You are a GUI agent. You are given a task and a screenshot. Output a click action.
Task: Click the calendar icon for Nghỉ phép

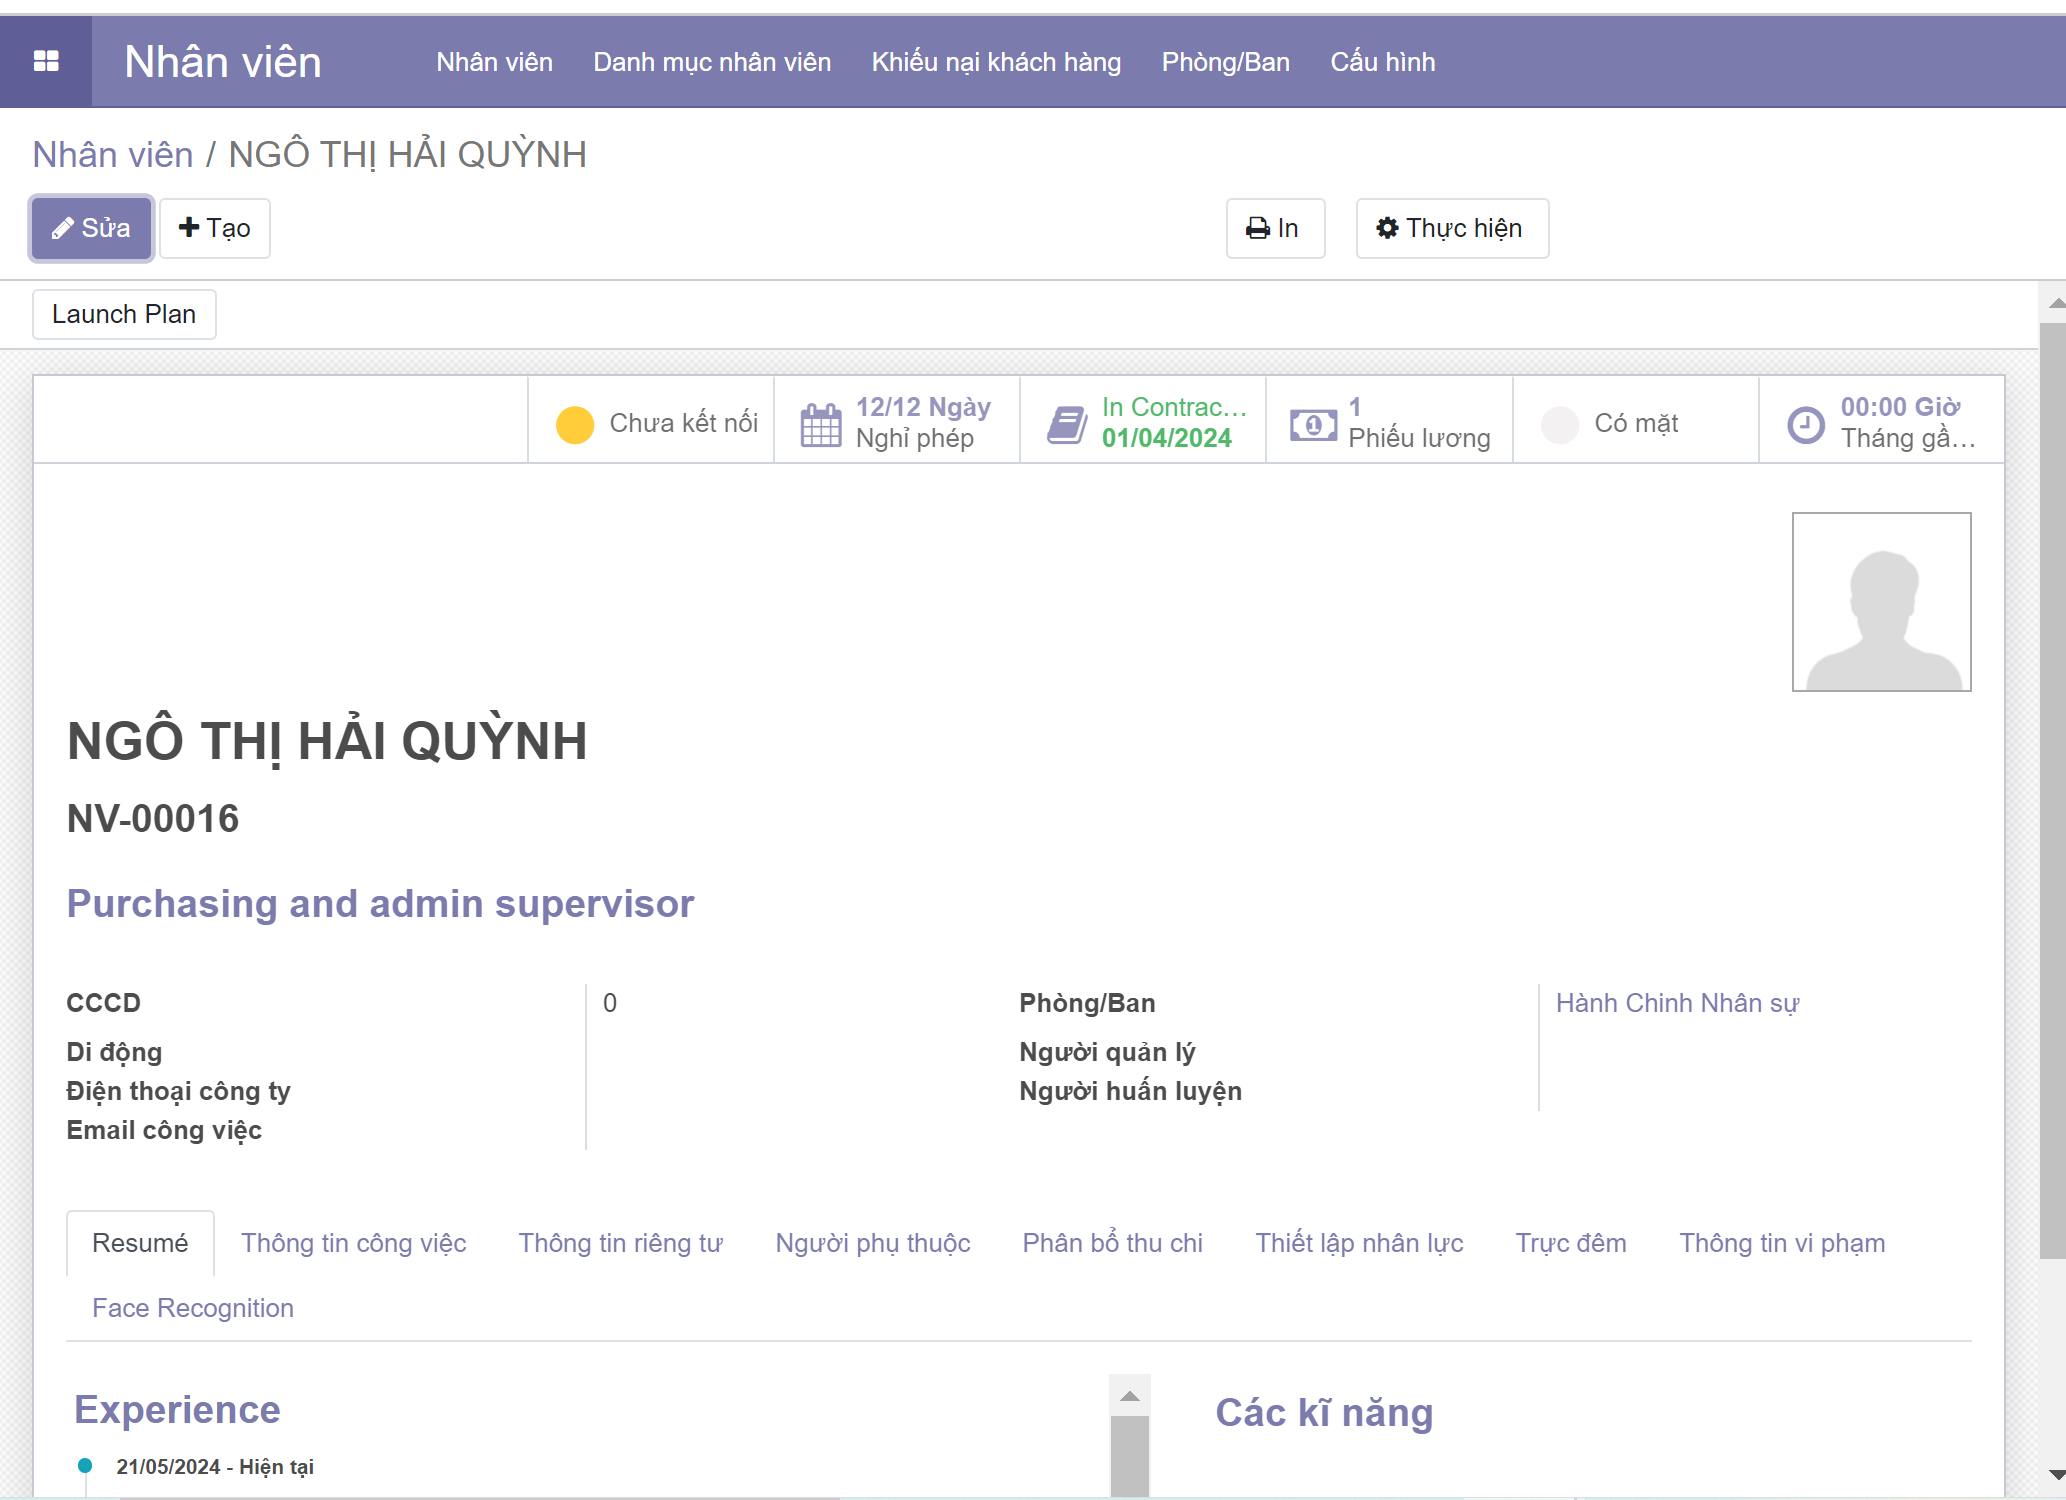click(820, 424)
